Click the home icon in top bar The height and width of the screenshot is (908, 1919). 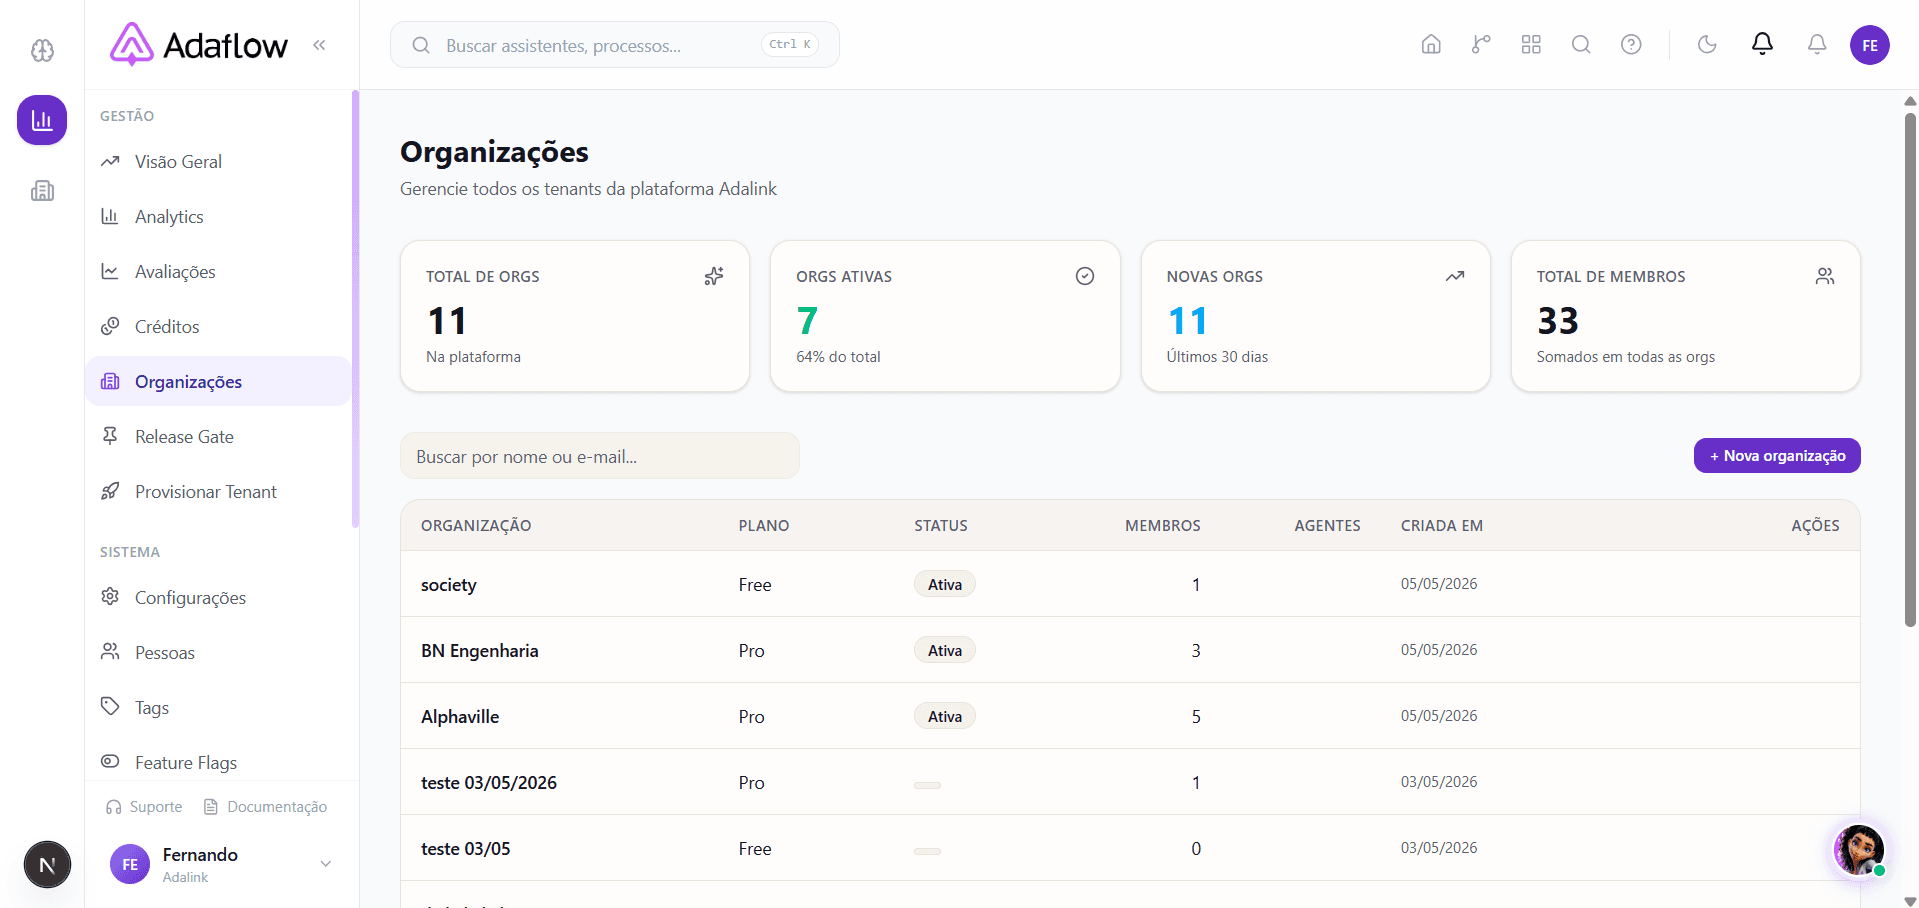coord(1431,44)
